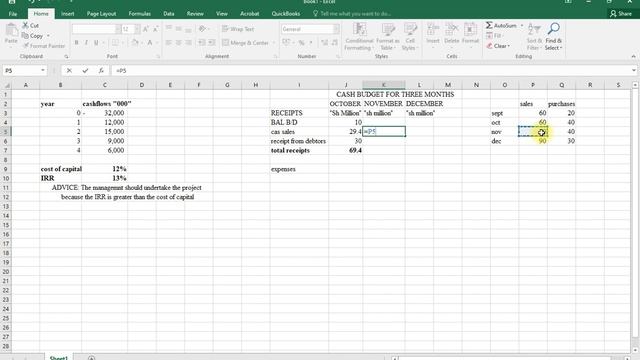
Task: Select column K header
Action: pyautogui.click(x=384, y=85)
